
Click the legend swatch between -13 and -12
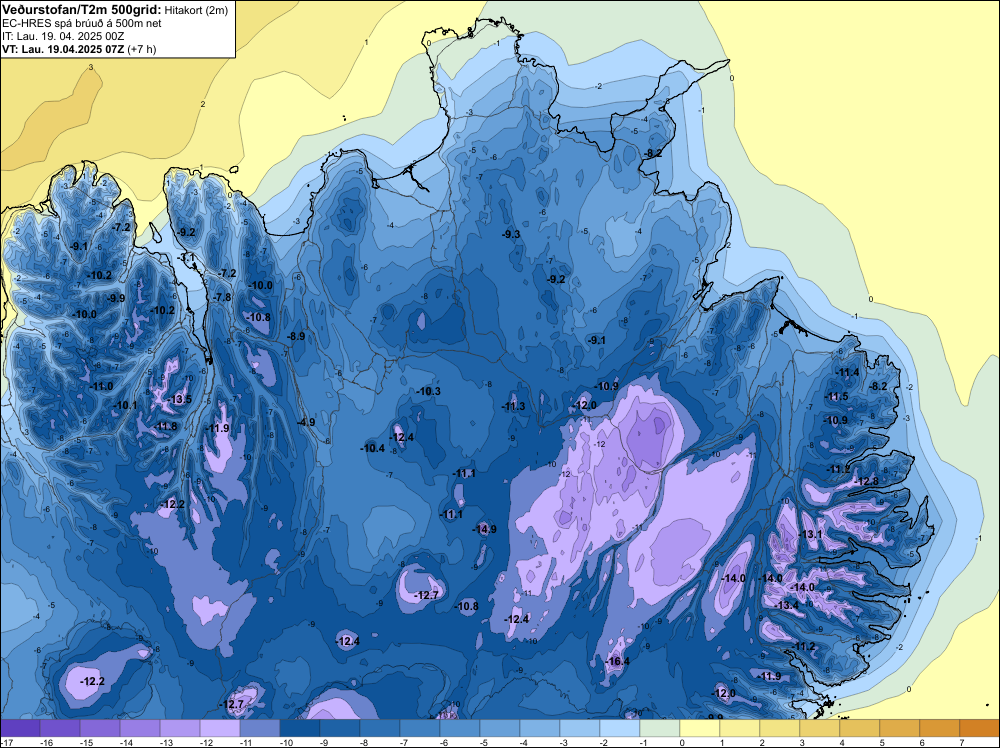(180, 728)
